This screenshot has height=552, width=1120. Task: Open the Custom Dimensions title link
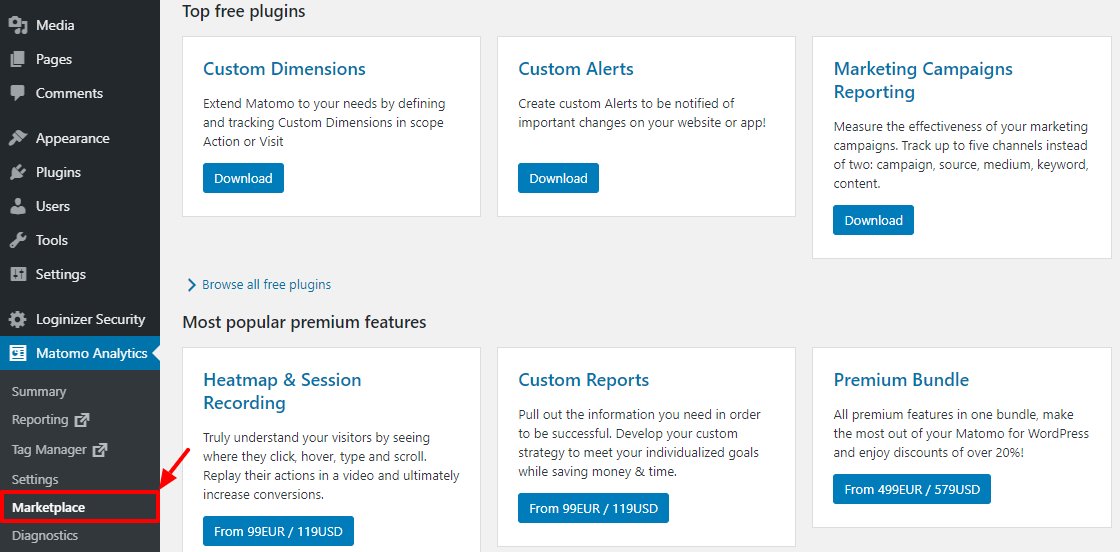tap(284, 69)
